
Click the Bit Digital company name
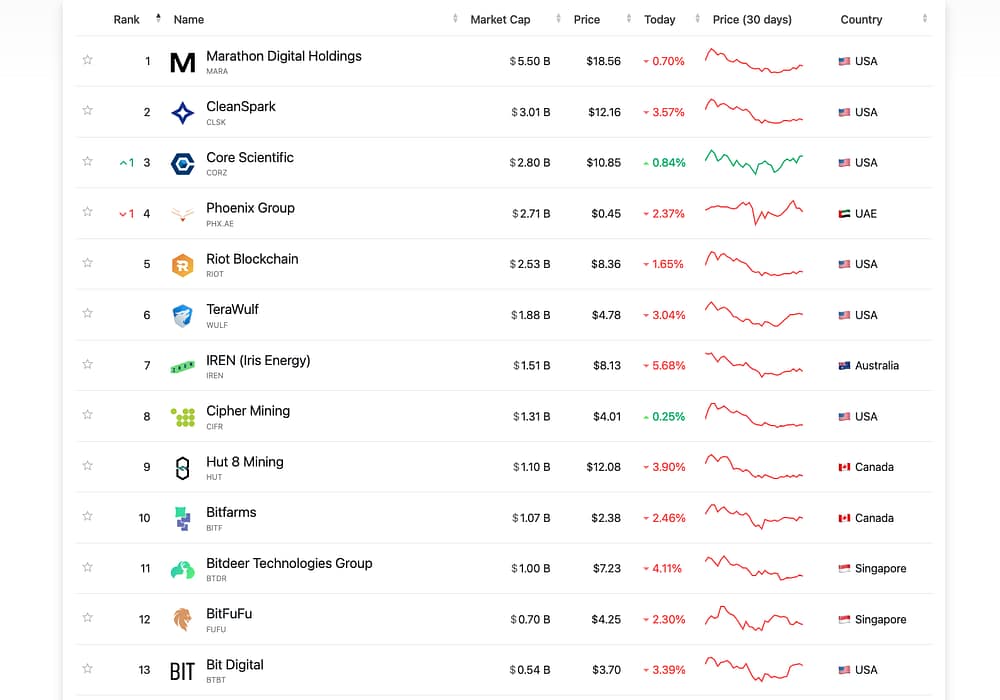point(235,664)
